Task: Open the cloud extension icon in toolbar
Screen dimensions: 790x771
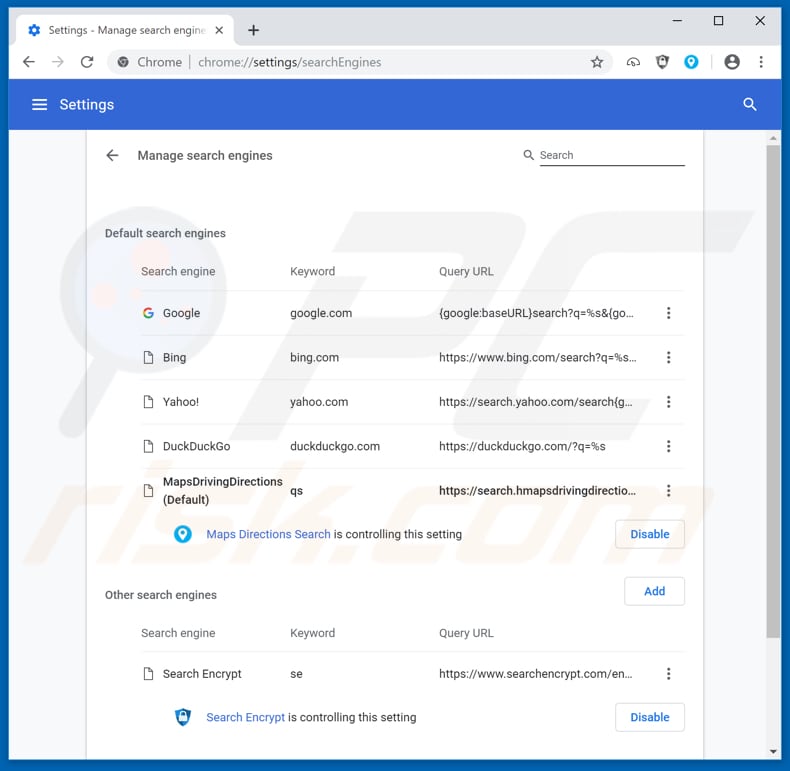Action: pyautogui.click(x=633, y=62)
